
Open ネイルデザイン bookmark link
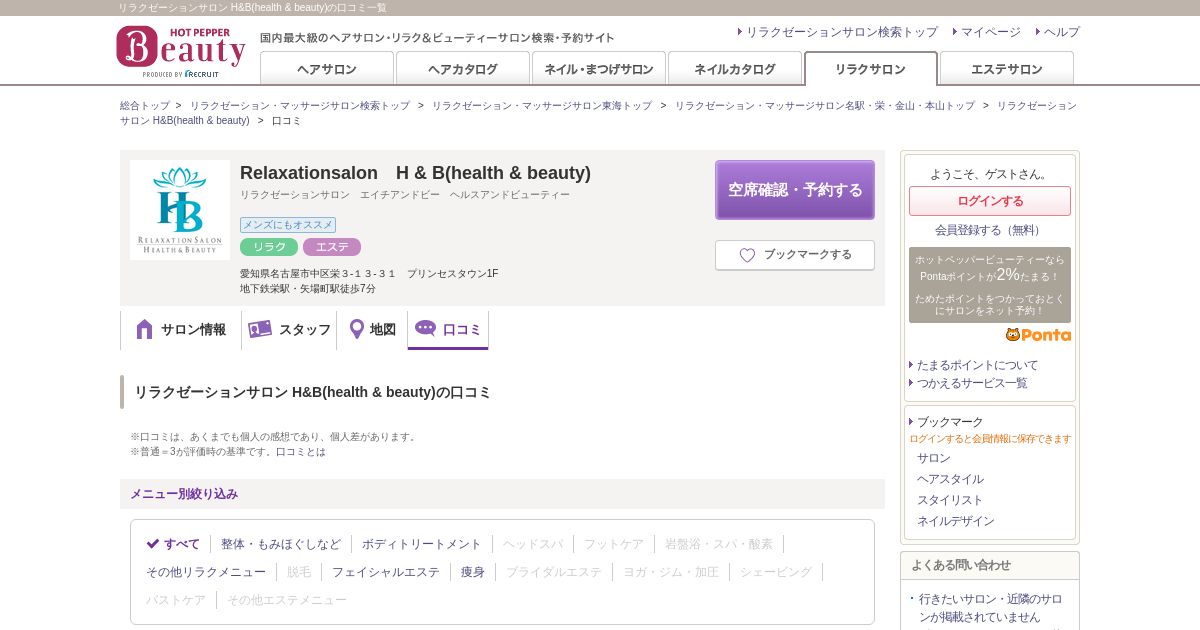click(956, 521)
